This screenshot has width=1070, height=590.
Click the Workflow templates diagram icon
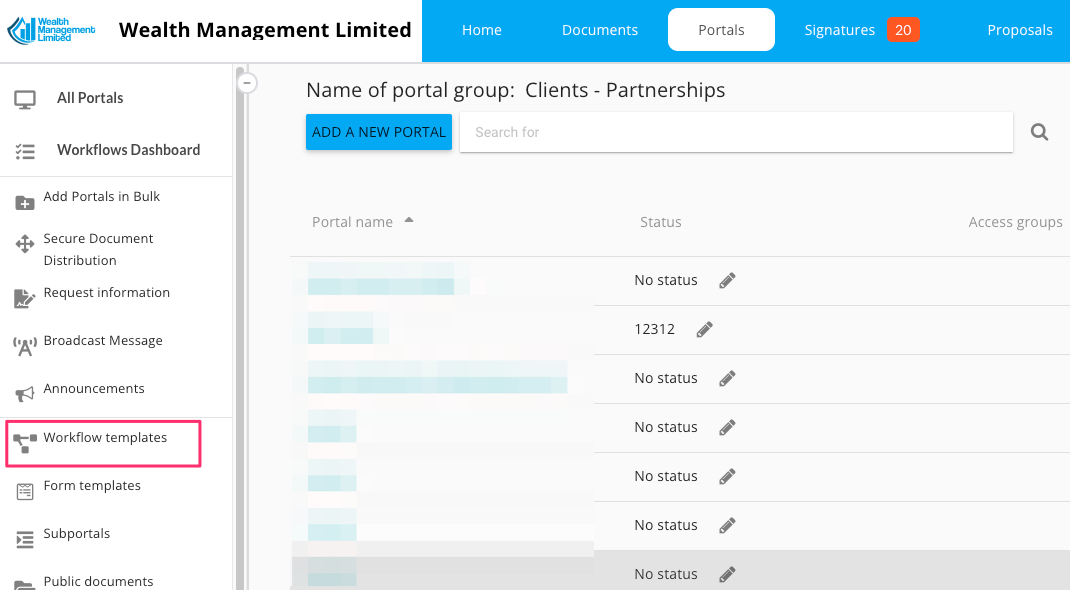[25, 442]
